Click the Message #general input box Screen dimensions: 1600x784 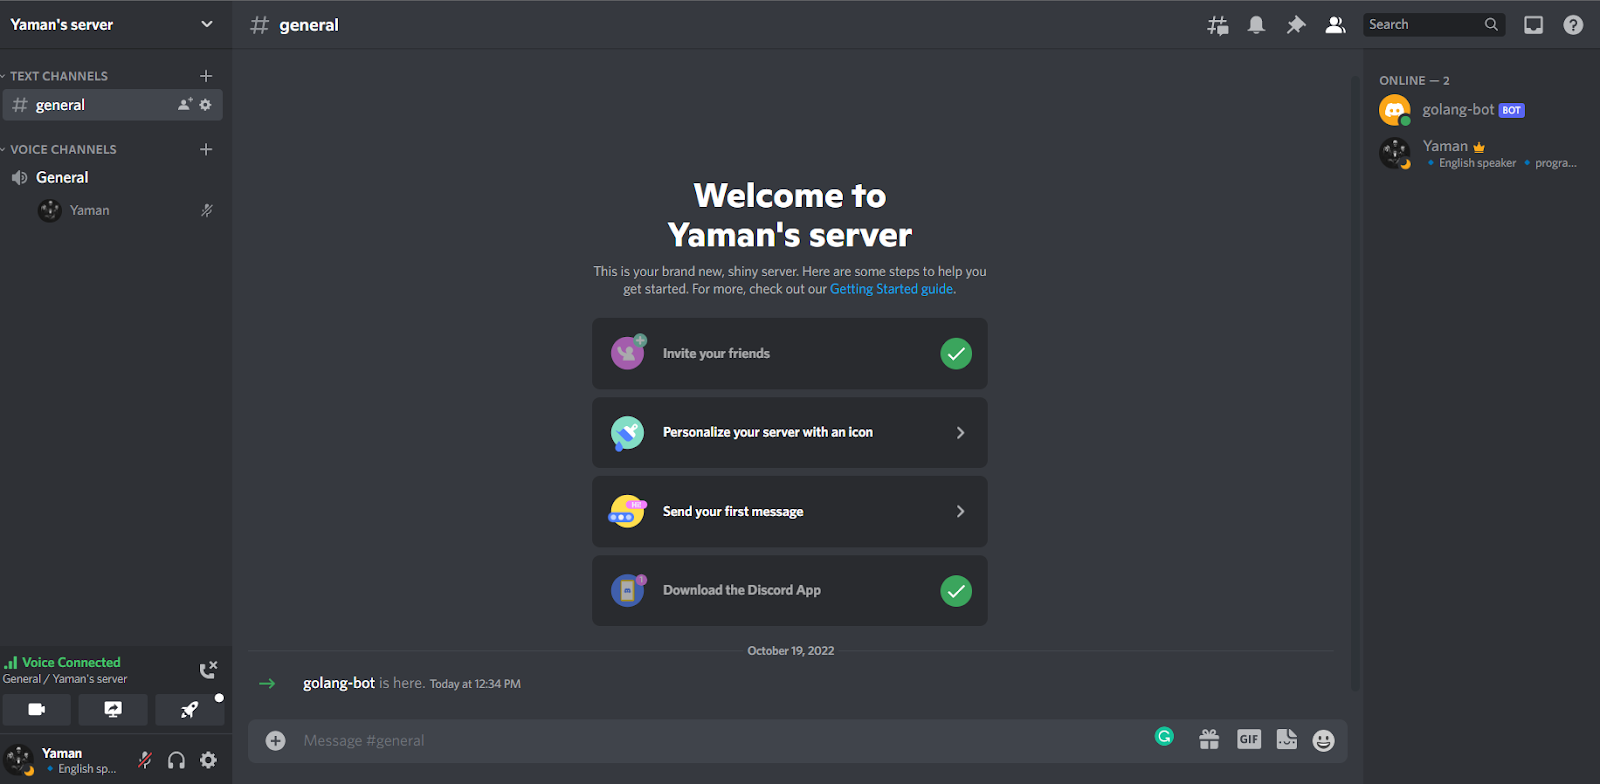(720, 740)
